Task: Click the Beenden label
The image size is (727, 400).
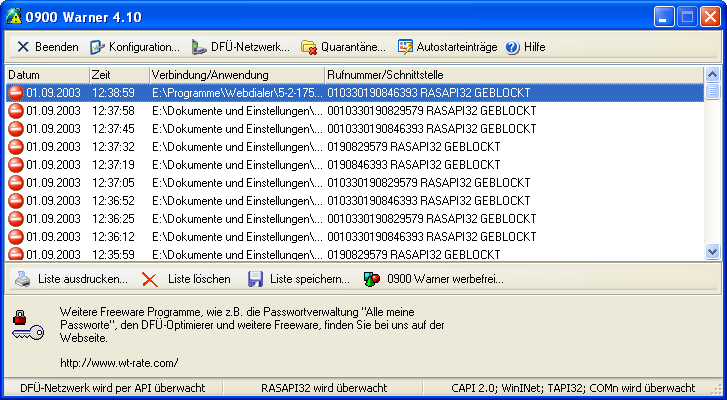Action: click(57, 47)
